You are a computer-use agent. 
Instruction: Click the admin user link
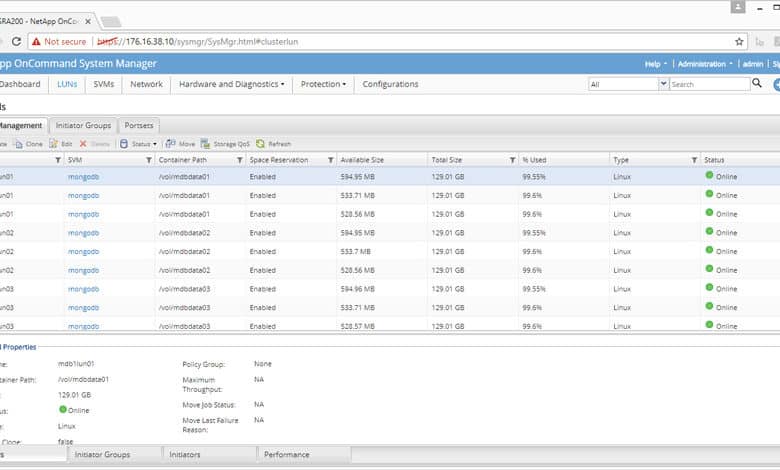pyautogui.click(x=753, y=64)
